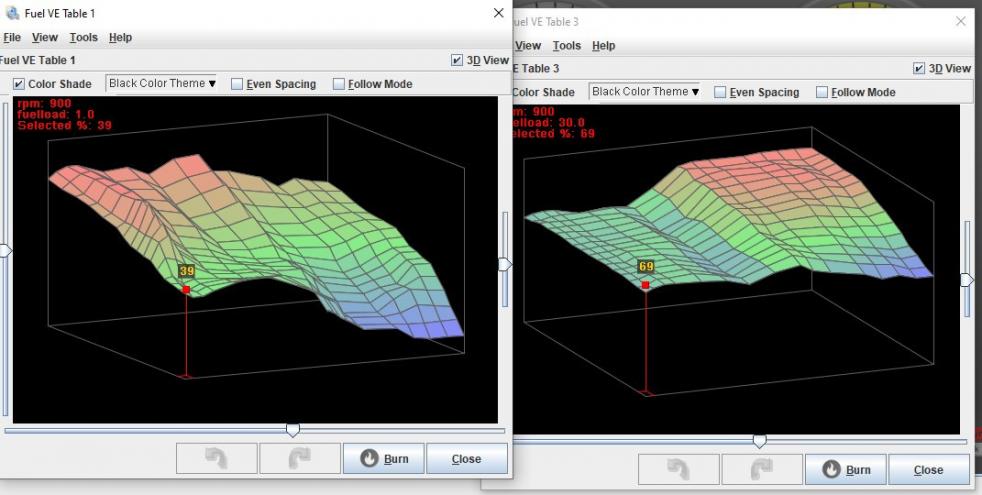Image resolution: width=982 pixels, height=495 pixels.
Task: Enable Even Spacing in Fuel VE Table 1
Action: (x=238, y=84)
